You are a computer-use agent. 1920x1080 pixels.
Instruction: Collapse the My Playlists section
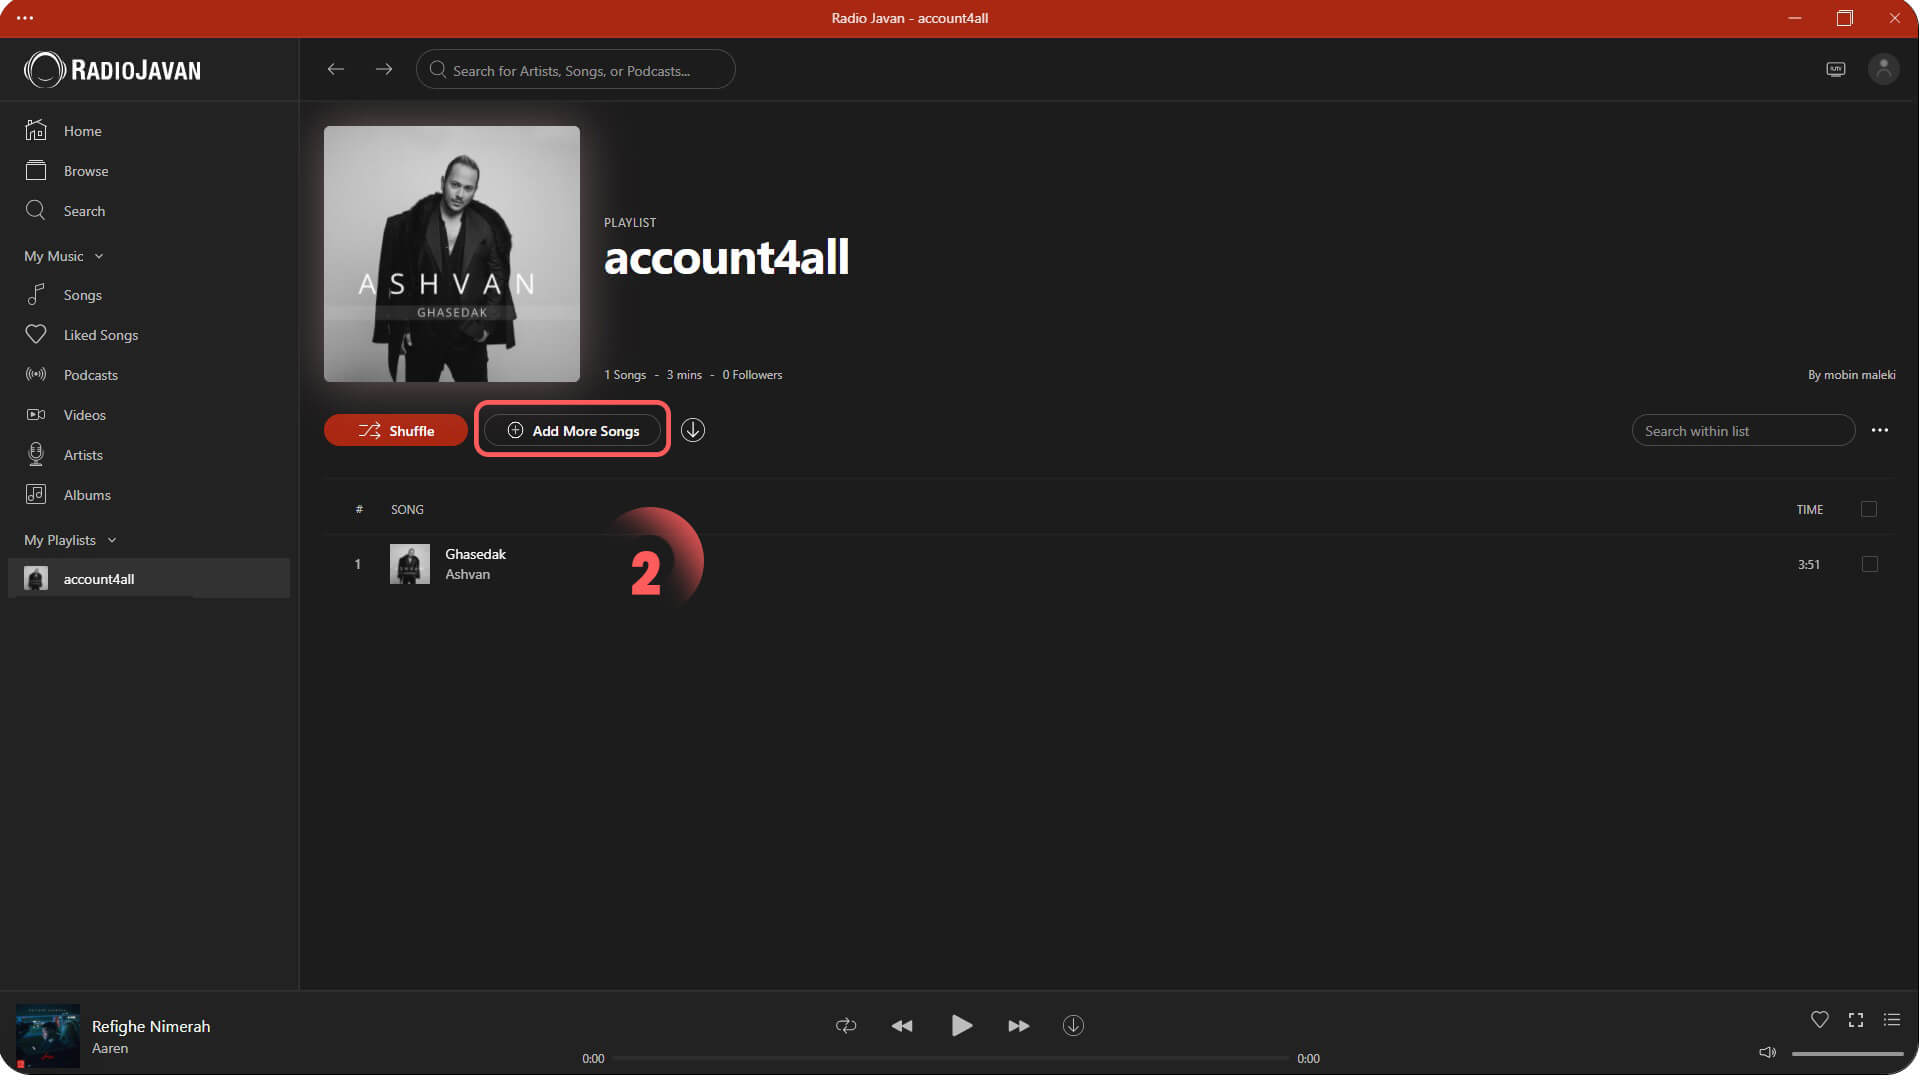click(x=70, y=541)
